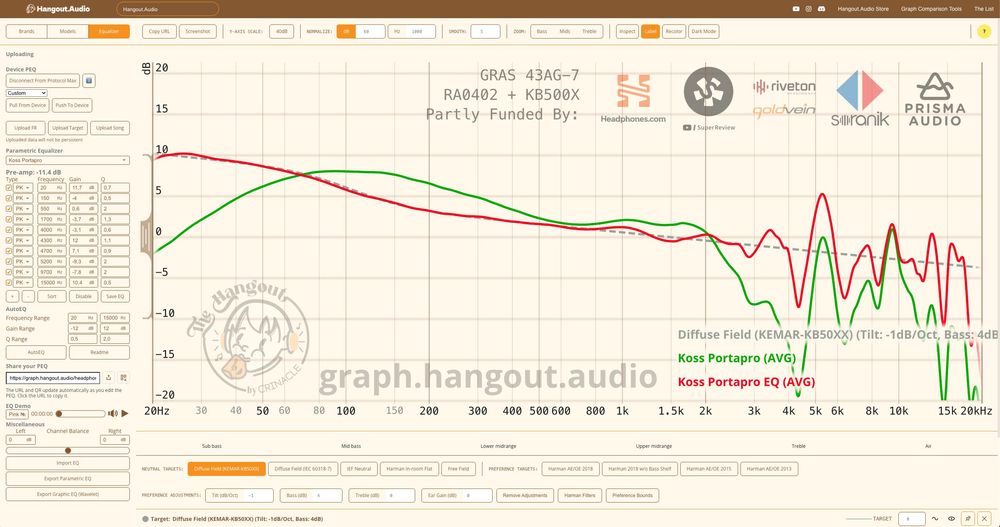Open The List menu item in the header
Image resolution: width=1000 pixels, height=527 pixels.
[983, 9]
